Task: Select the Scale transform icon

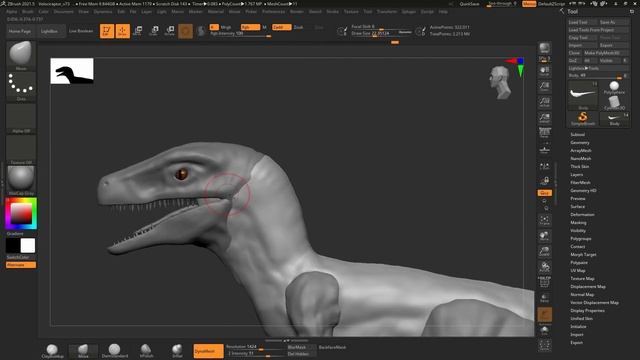Action: point(154,31)
